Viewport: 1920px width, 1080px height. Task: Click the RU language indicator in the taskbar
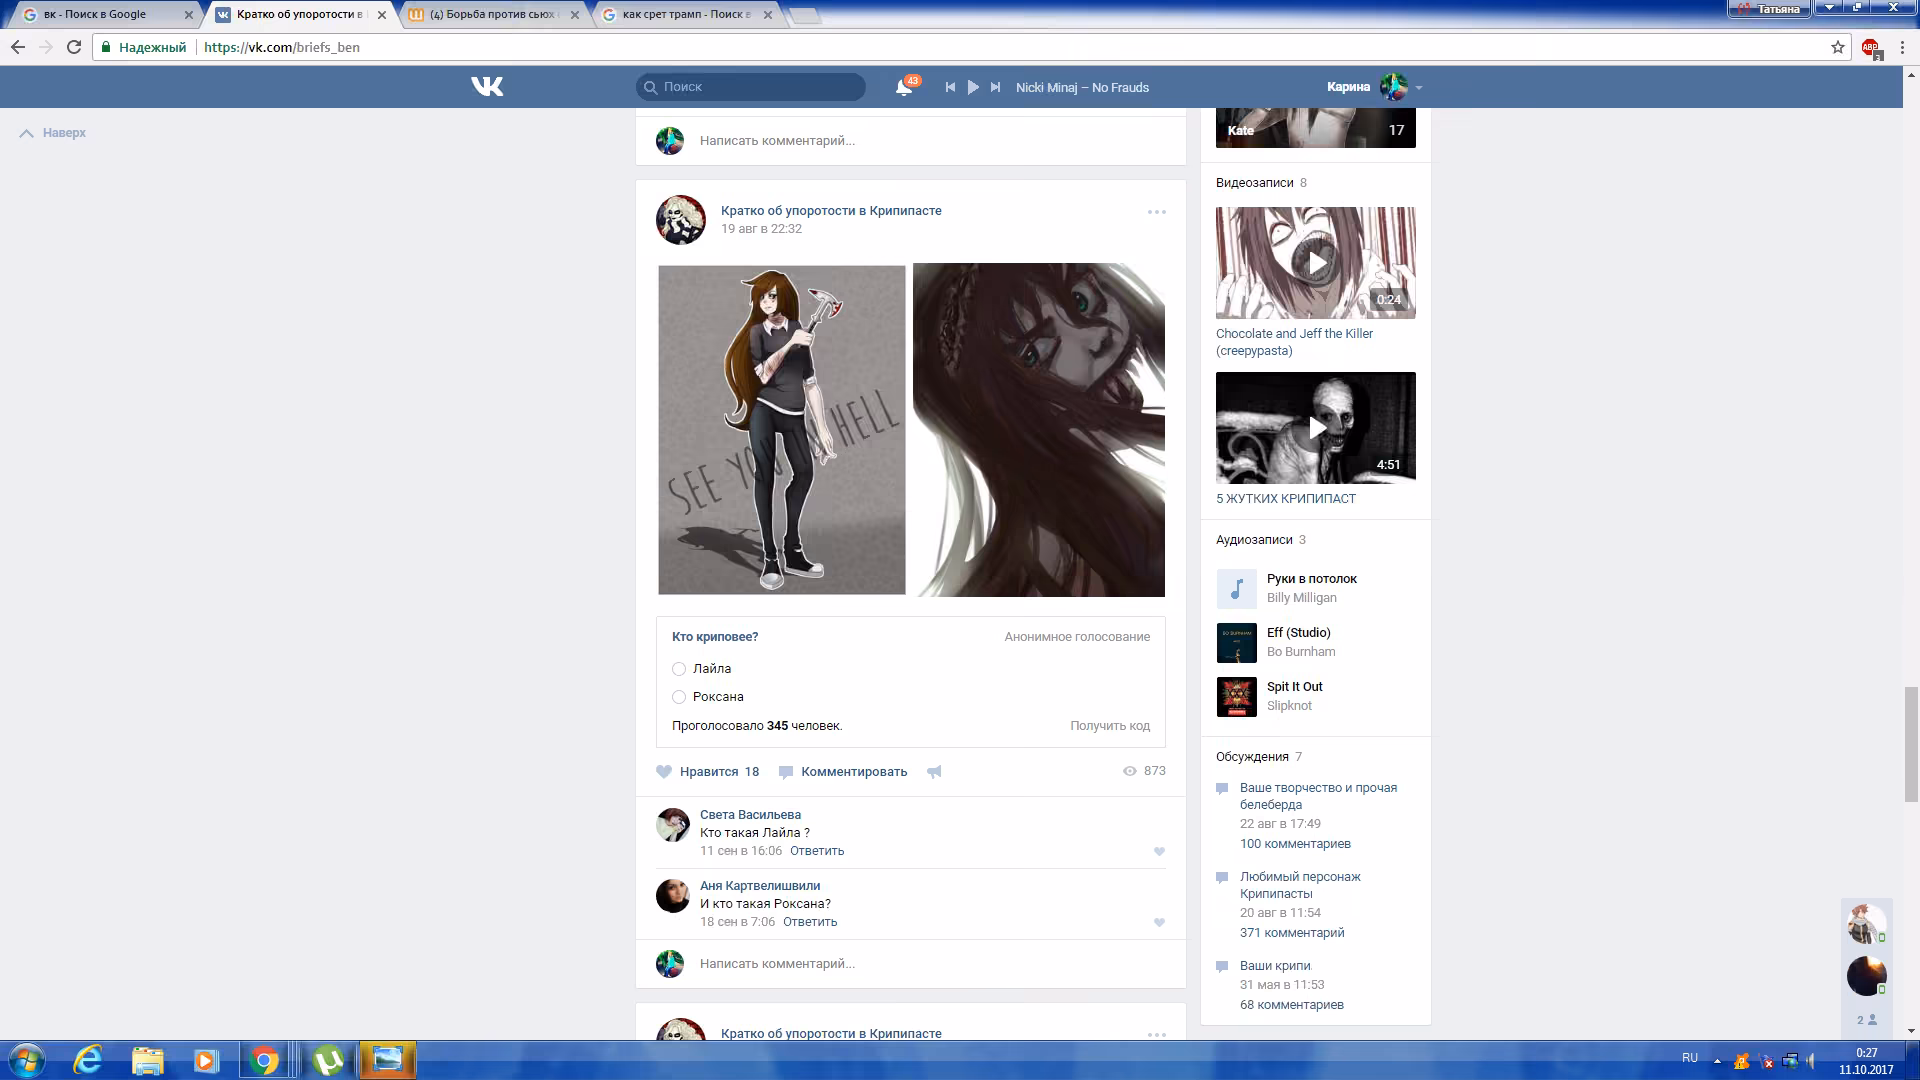1690,1058
